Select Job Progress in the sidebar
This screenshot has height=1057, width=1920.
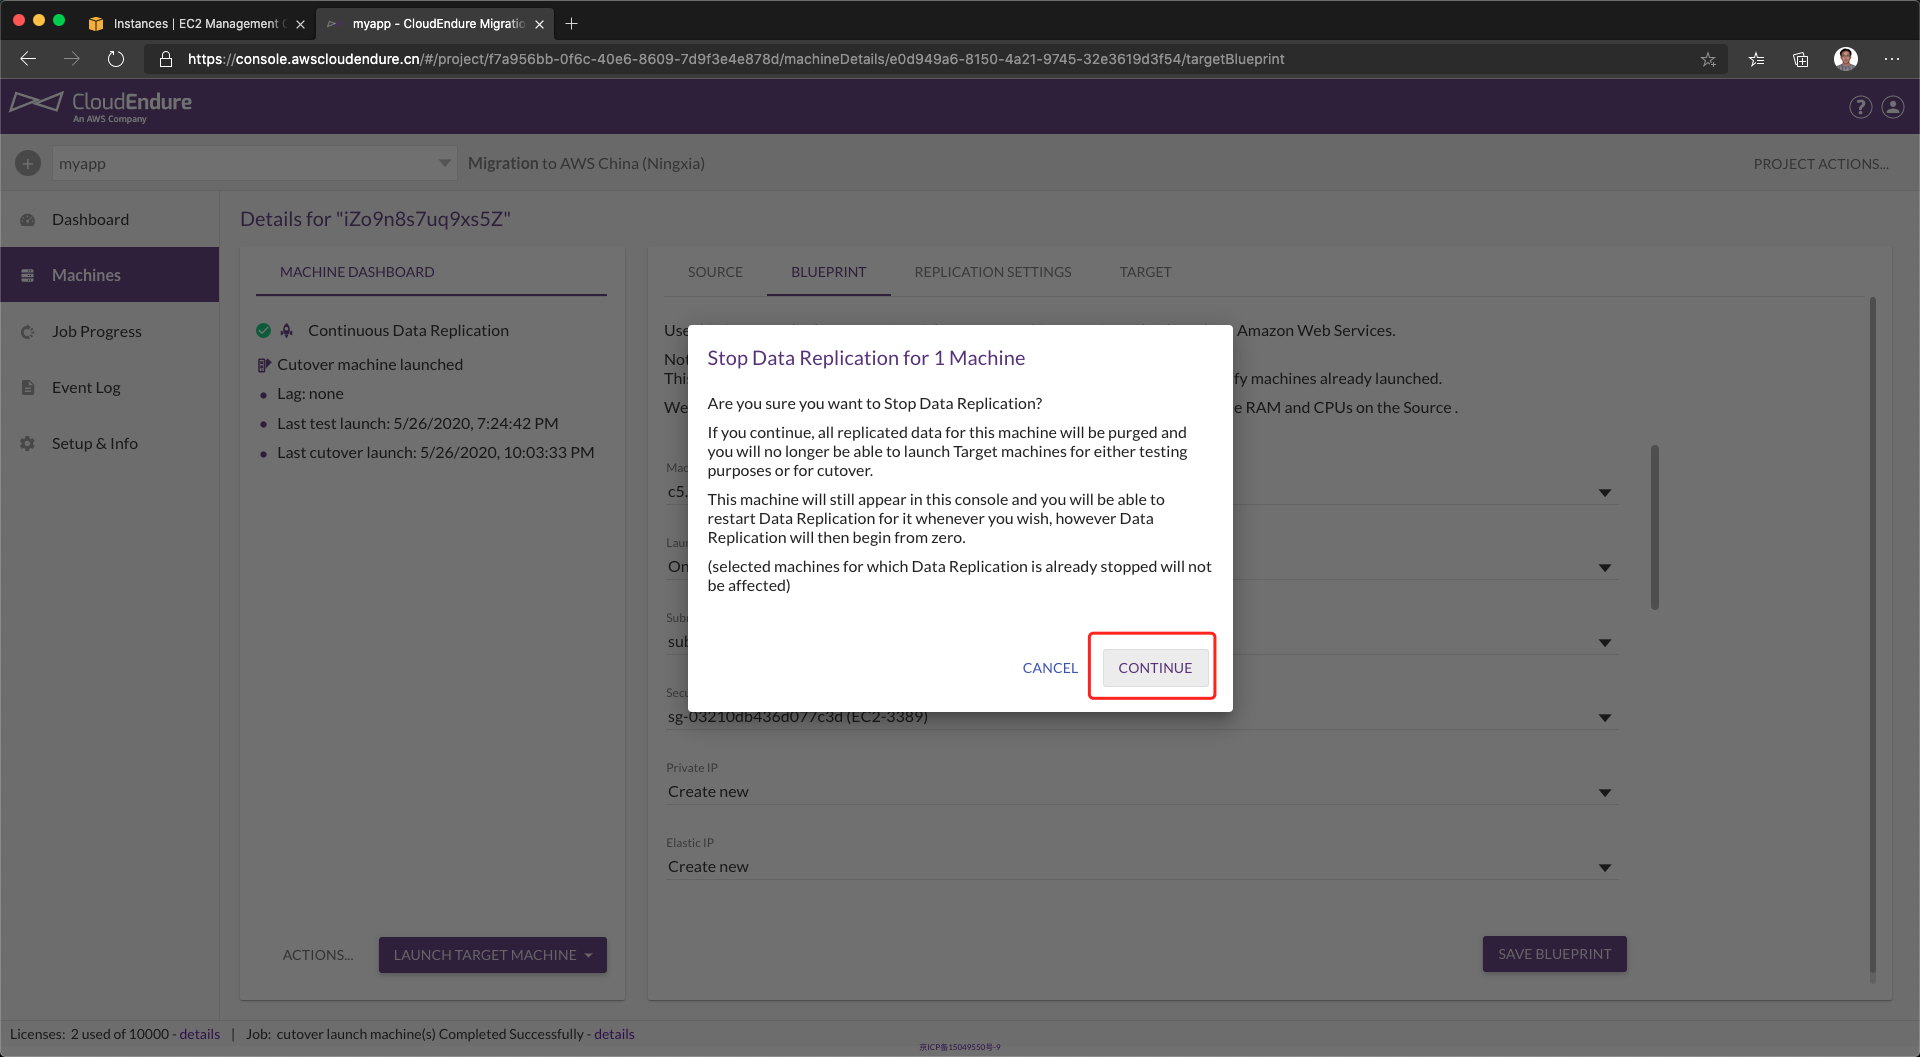pos(96,331)
